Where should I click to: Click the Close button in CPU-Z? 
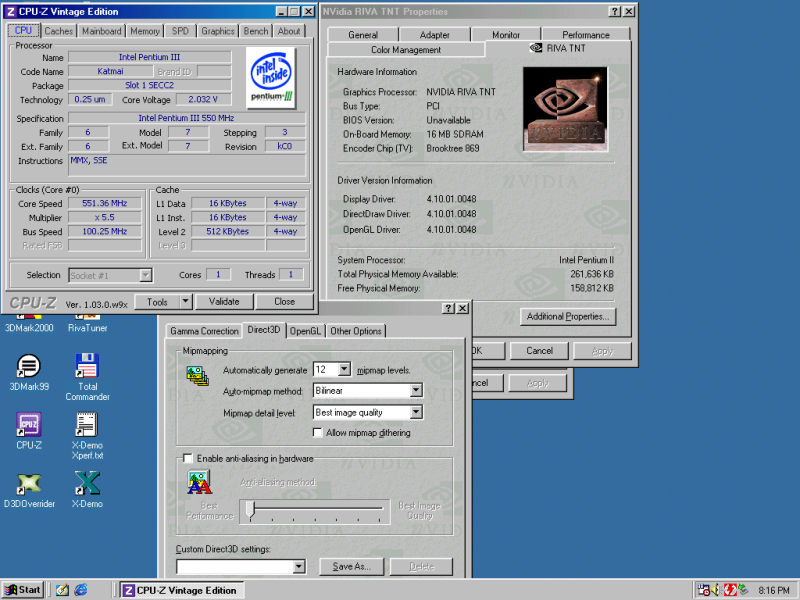[x=285, y=302]
